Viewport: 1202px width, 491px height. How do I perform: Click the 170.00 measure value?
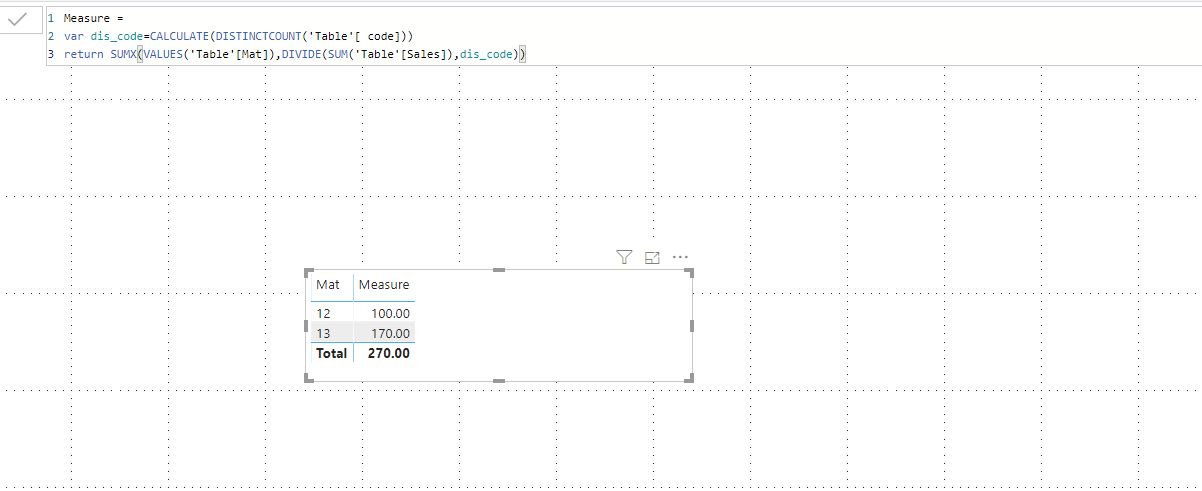tap(389, 333)
